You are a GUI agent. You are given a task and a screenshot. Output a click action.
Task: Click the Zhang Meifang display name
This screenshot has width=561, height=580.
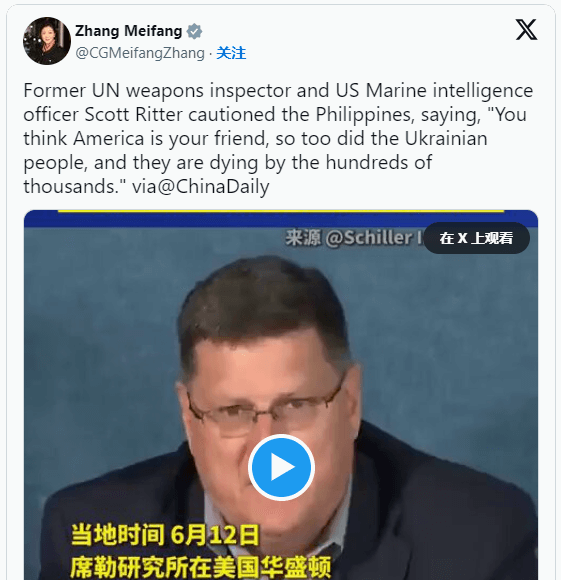tap(128, 31)
